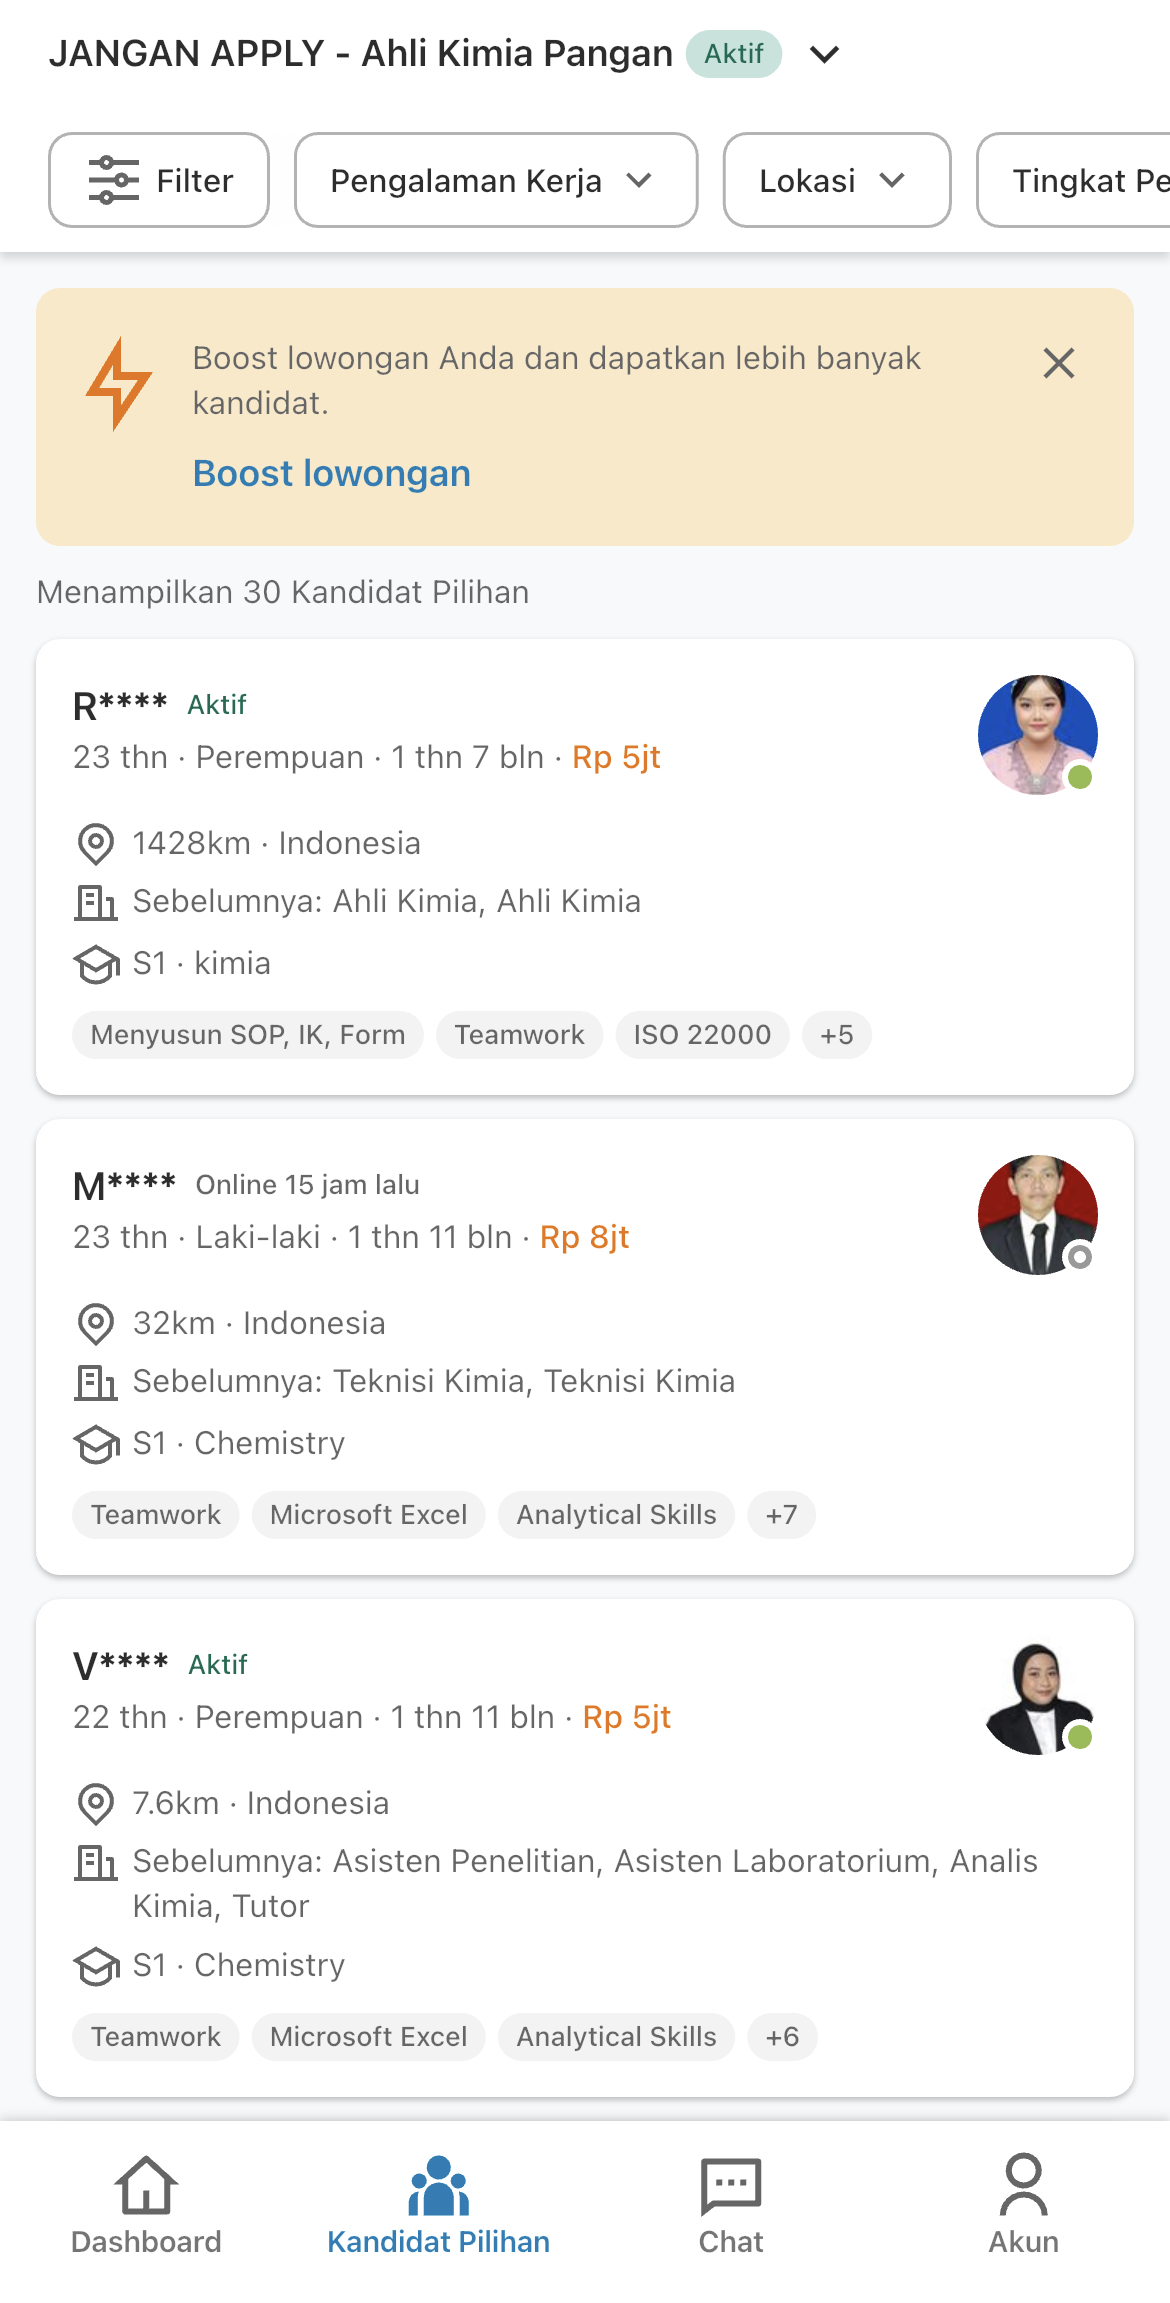
Task: View M****'s profile photo
Action: point(1037,1214)
